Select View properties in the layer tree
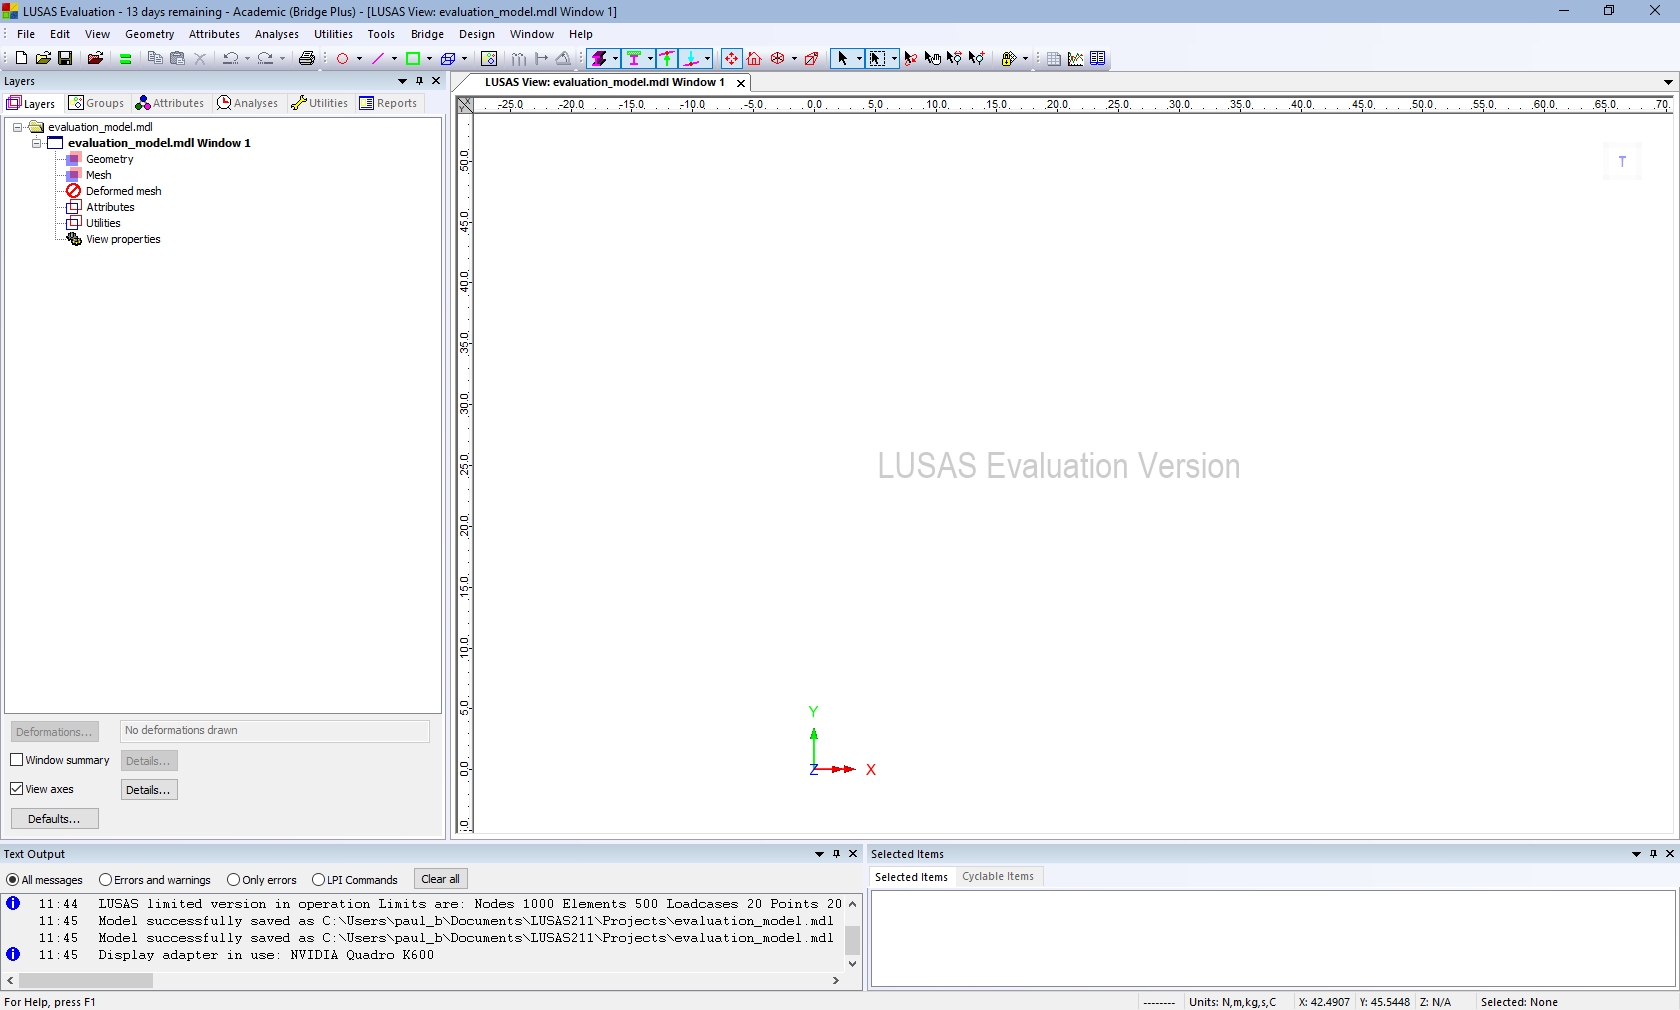 click(x=123, y=239)
